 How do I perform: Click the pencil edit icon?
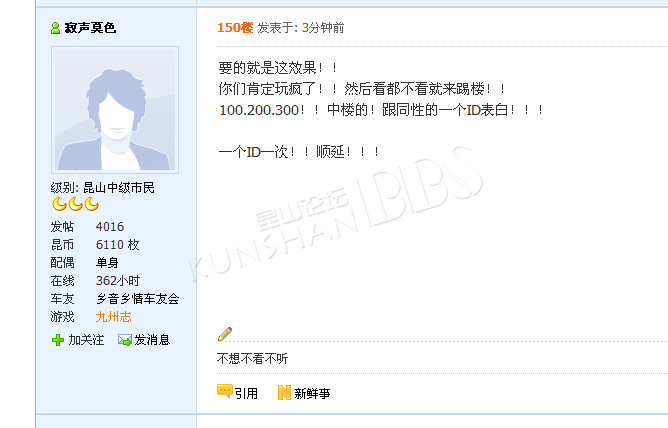pyautogui.click(x=225, y=334)
